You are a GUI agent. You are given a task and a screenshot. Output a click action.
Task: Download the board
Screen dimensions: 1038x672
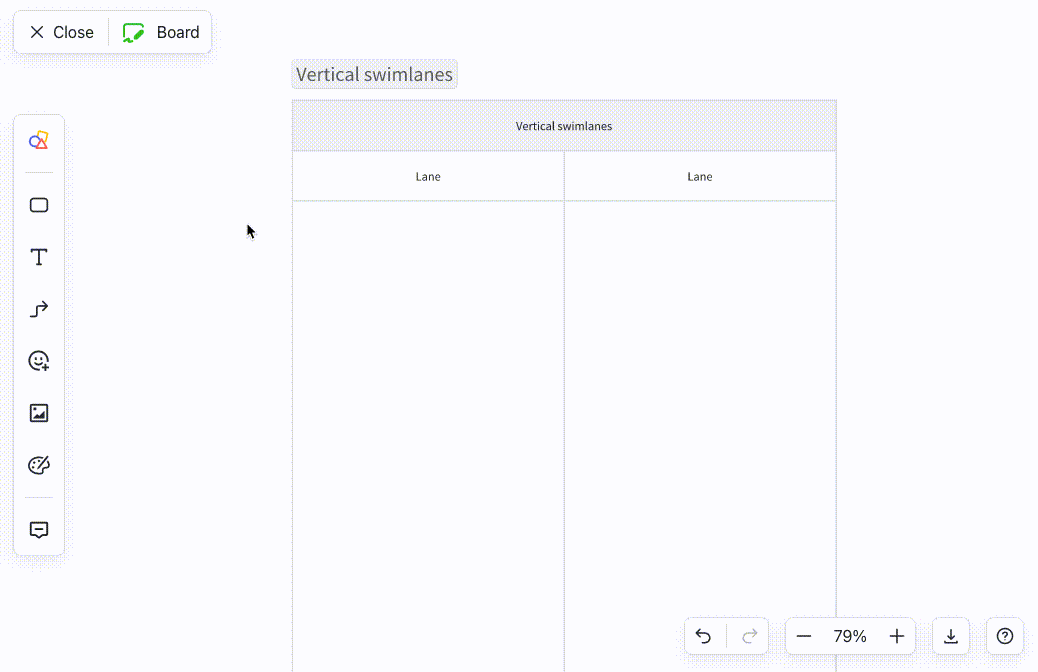950,635
